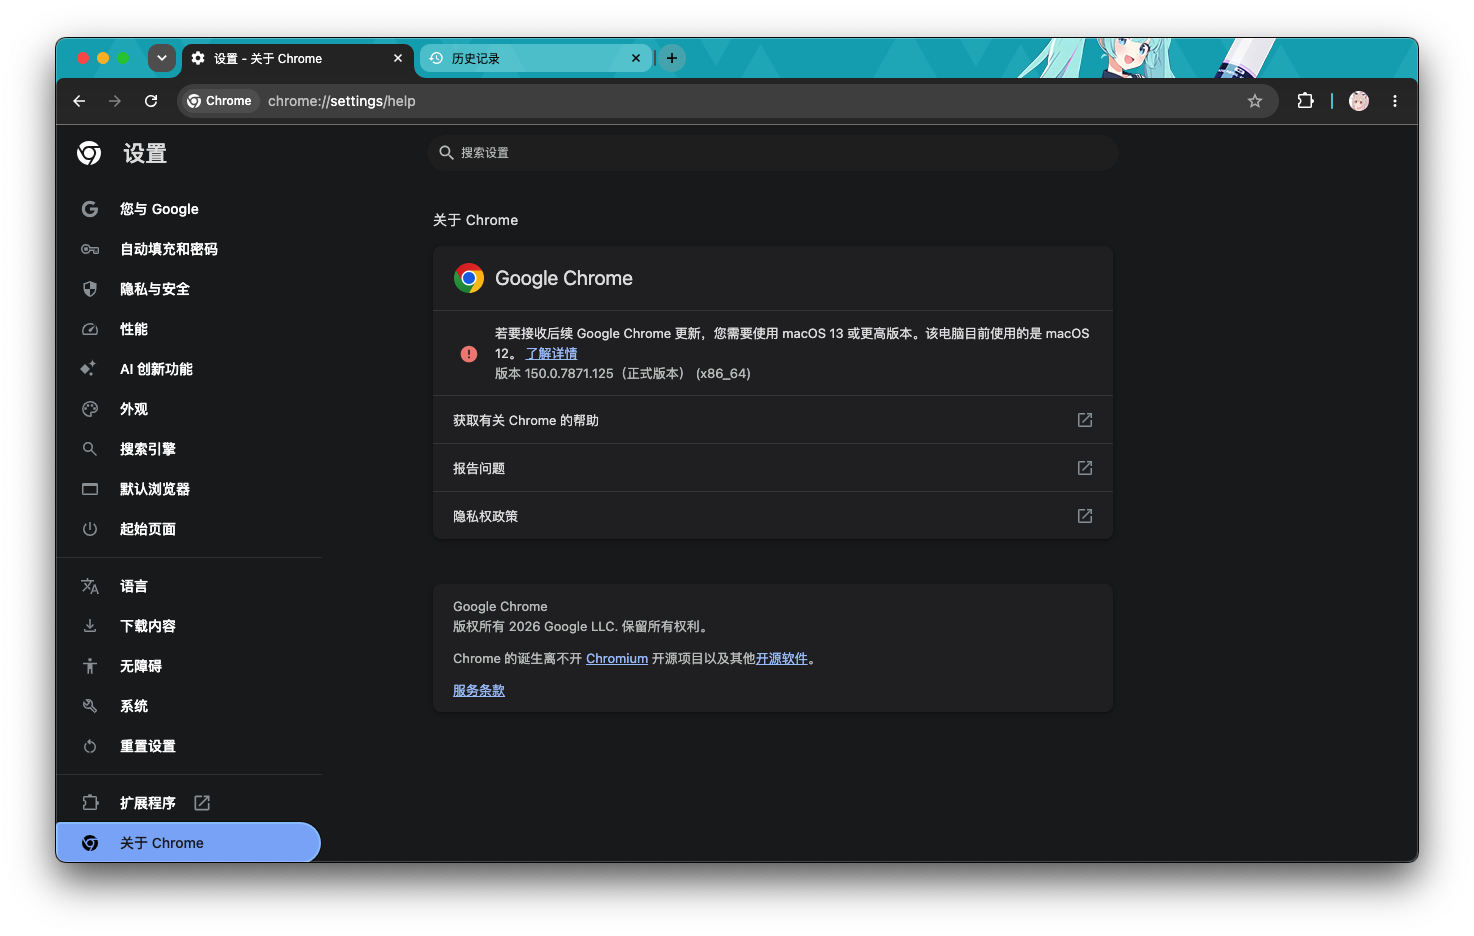Open 搜索引擎 settings
Image resolution: width=1474 pixels, height=936 pixels.
pos(189,449)
